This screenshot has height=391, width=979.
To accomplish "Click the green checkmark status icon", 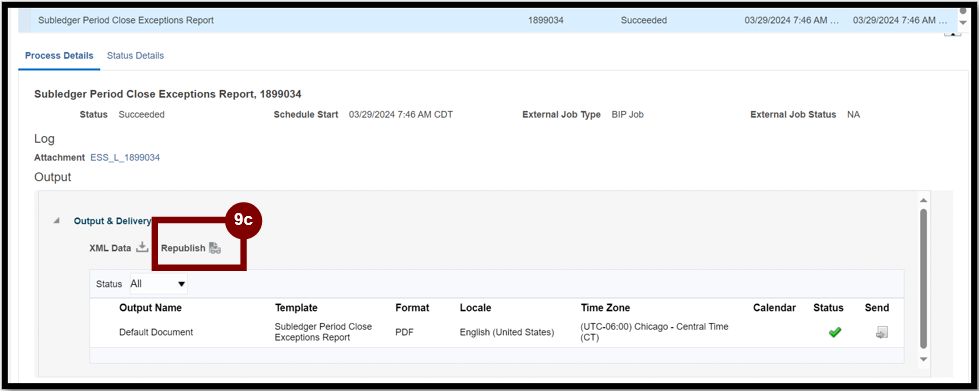I will pos(835,333).
